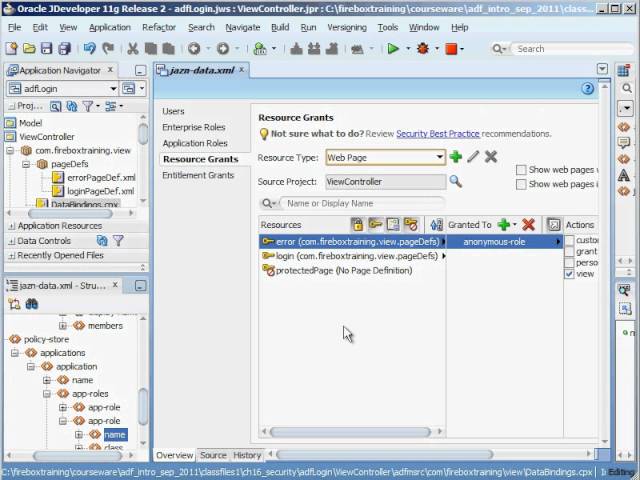The height and width of the screenshot is (480, 640).
Task: Open the Refactor menu
Action: [x=159, y=27]
